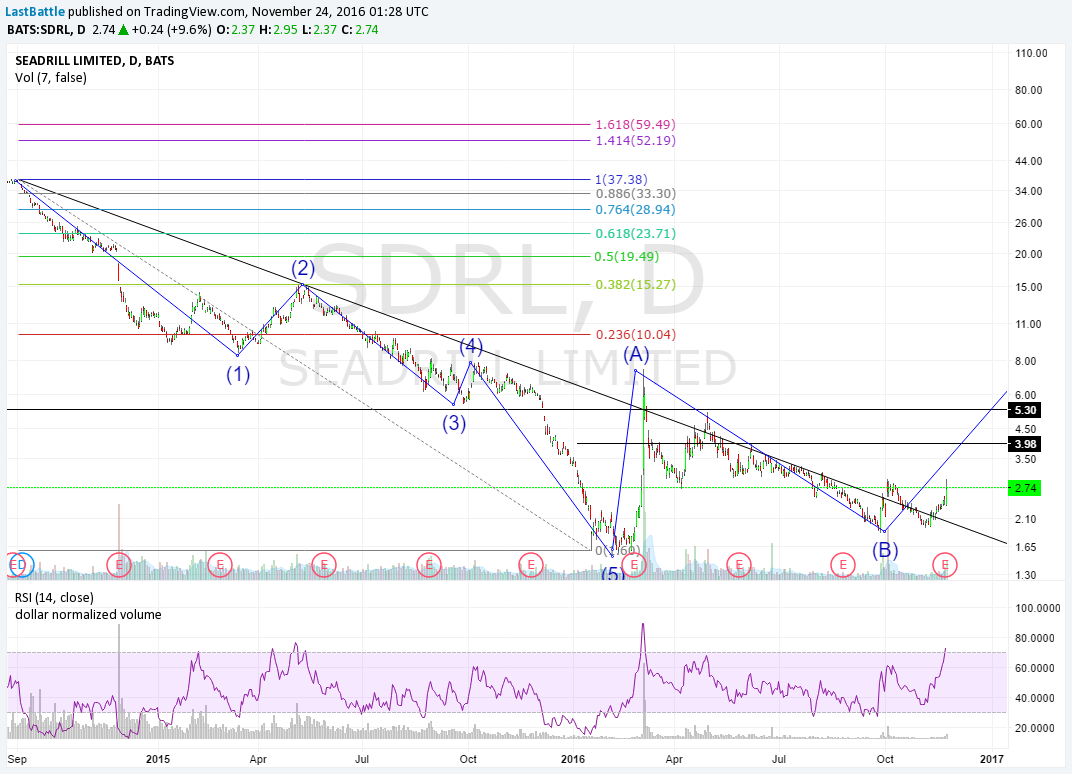Click the blue D dividend marker at chart start

tap(23, 565)
